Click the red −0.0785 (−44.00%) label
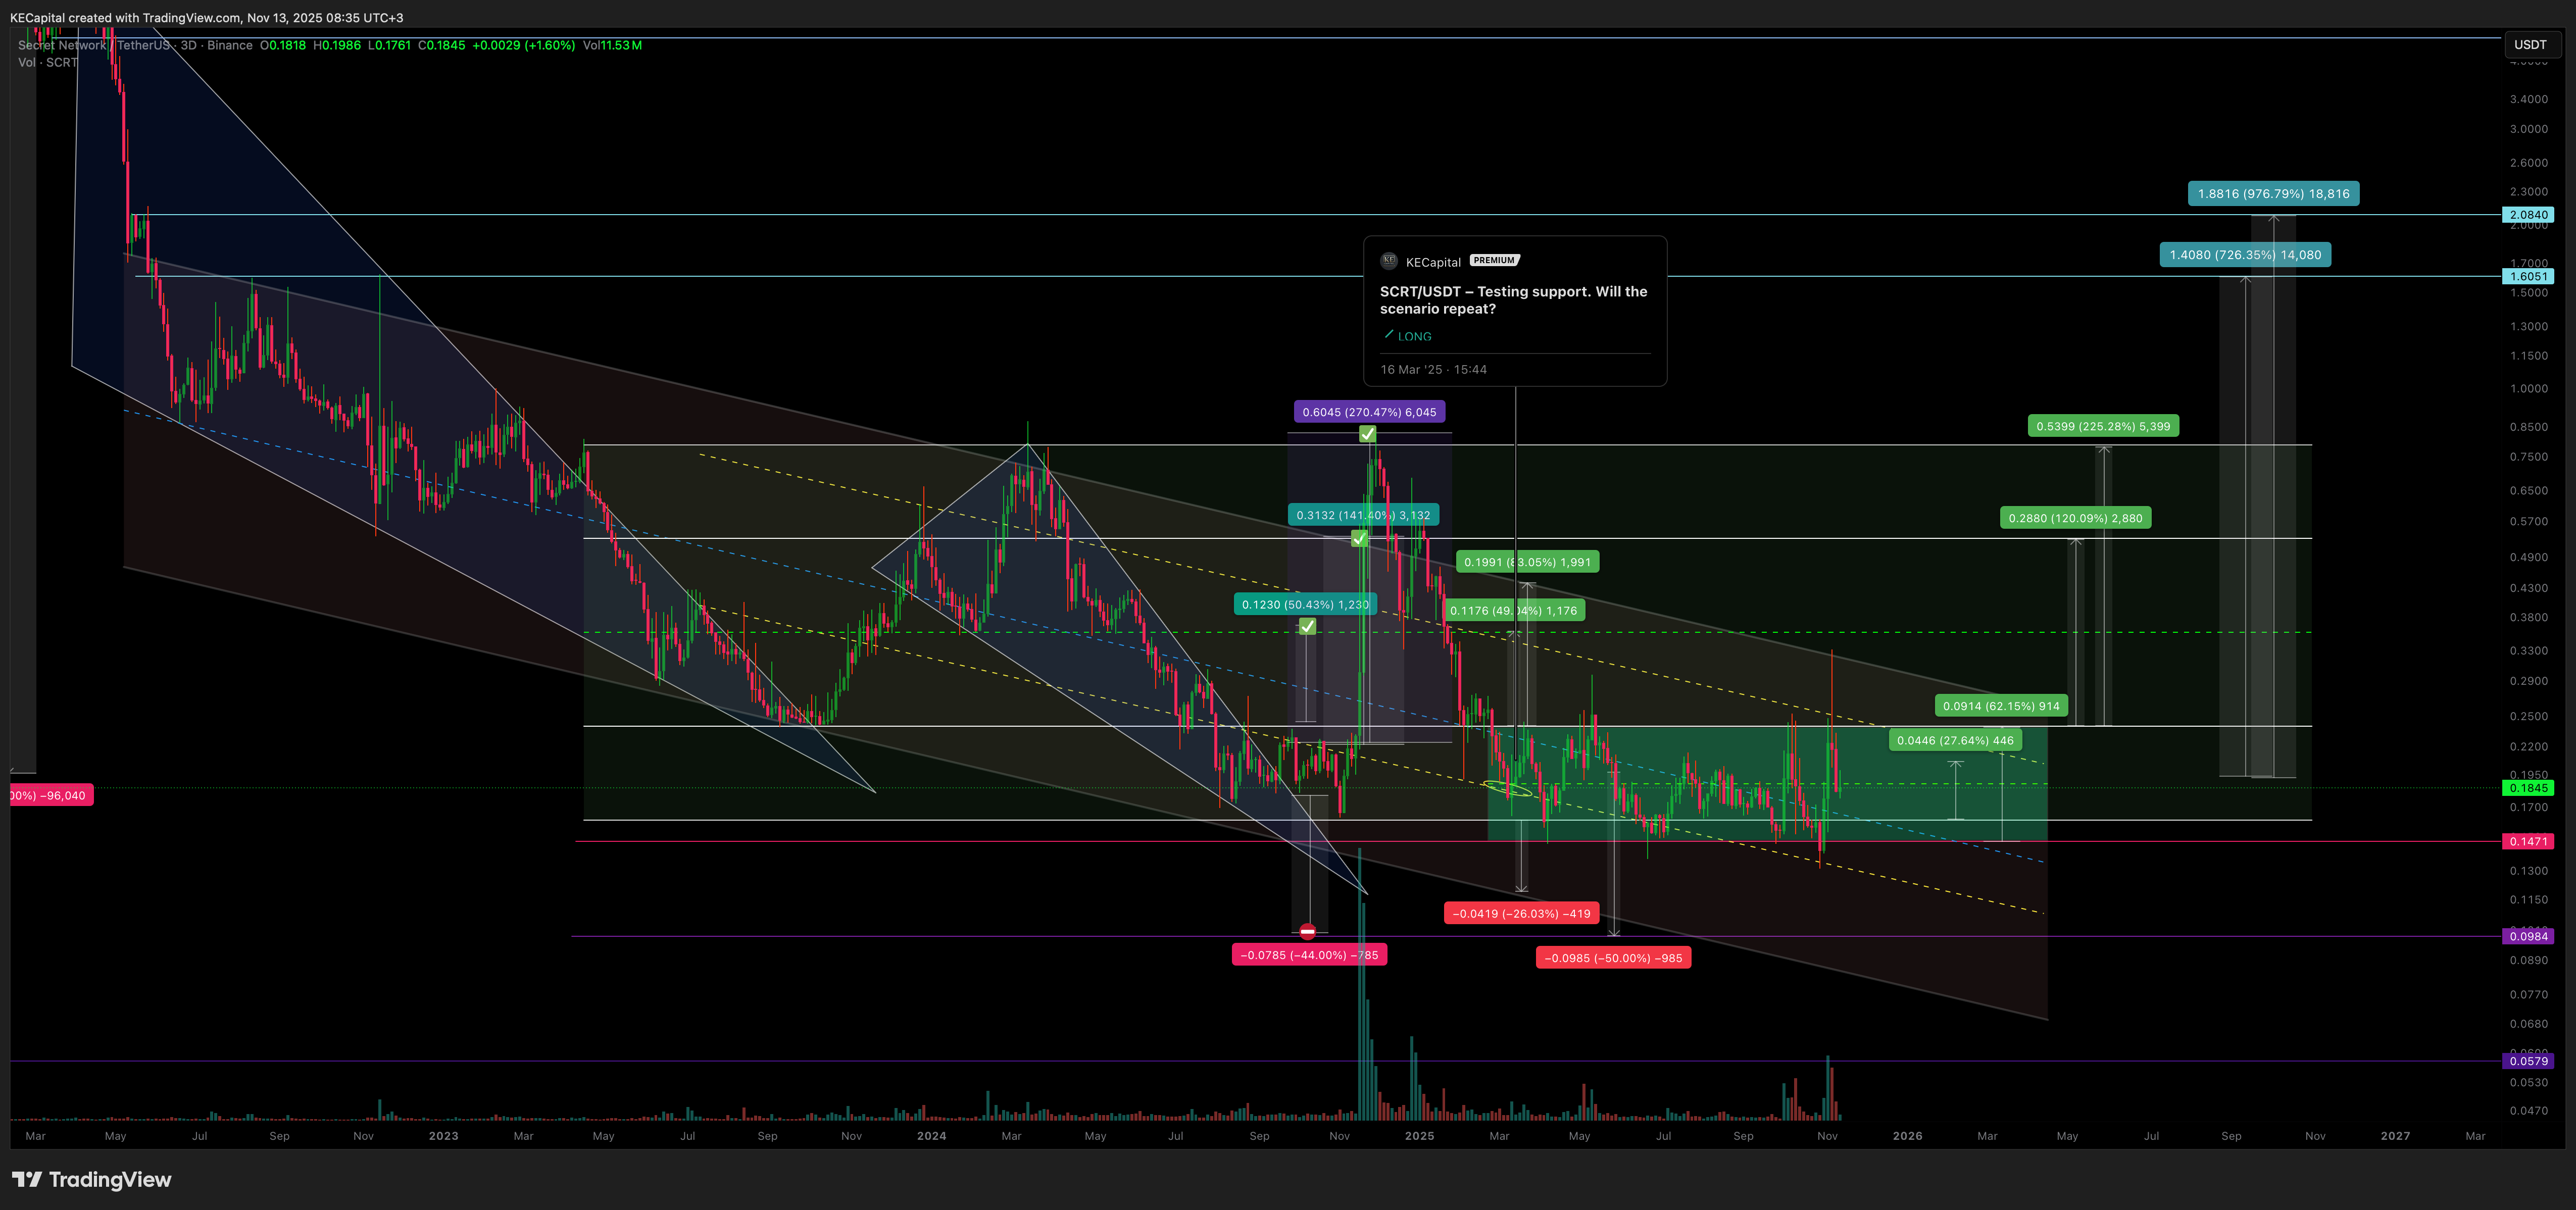The height and width of the screenshot is (1210, 2576). point(1309,955)
